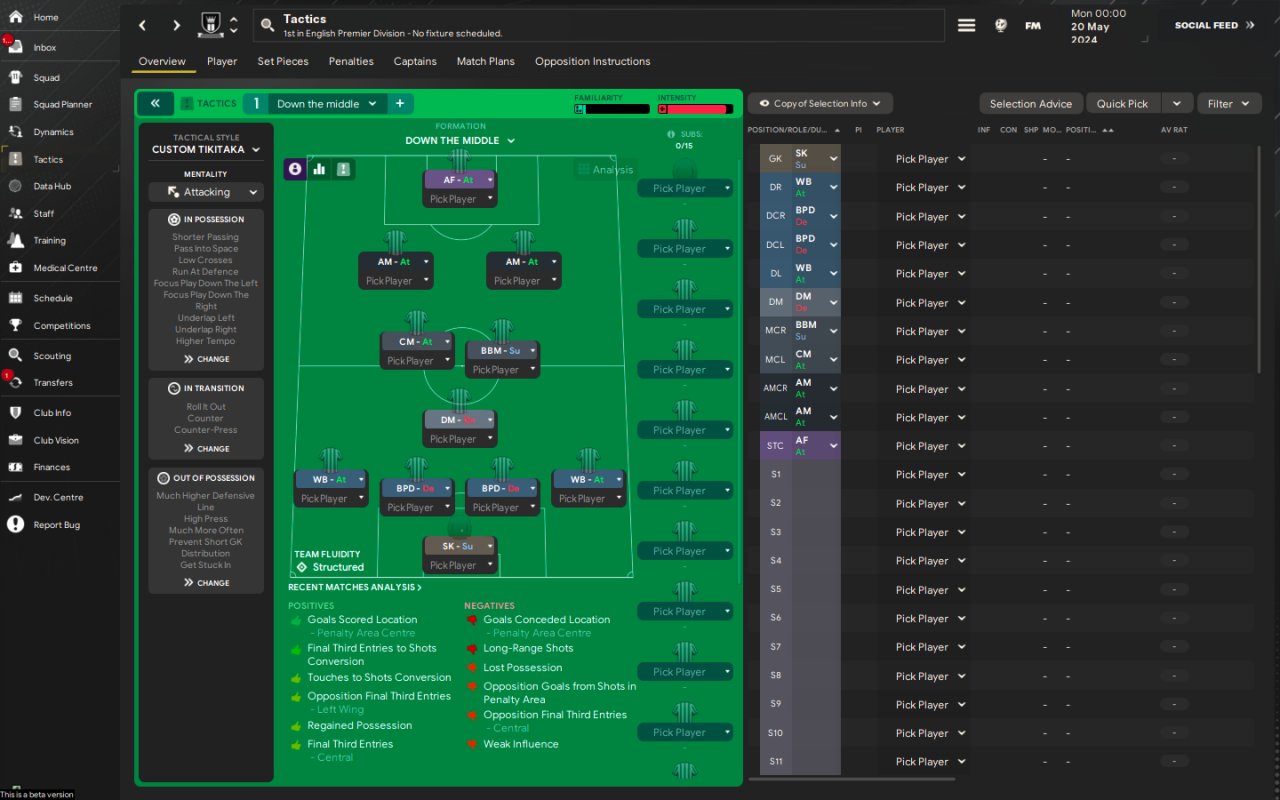
Task: Open the FM menu
Action: [1033, 25]
